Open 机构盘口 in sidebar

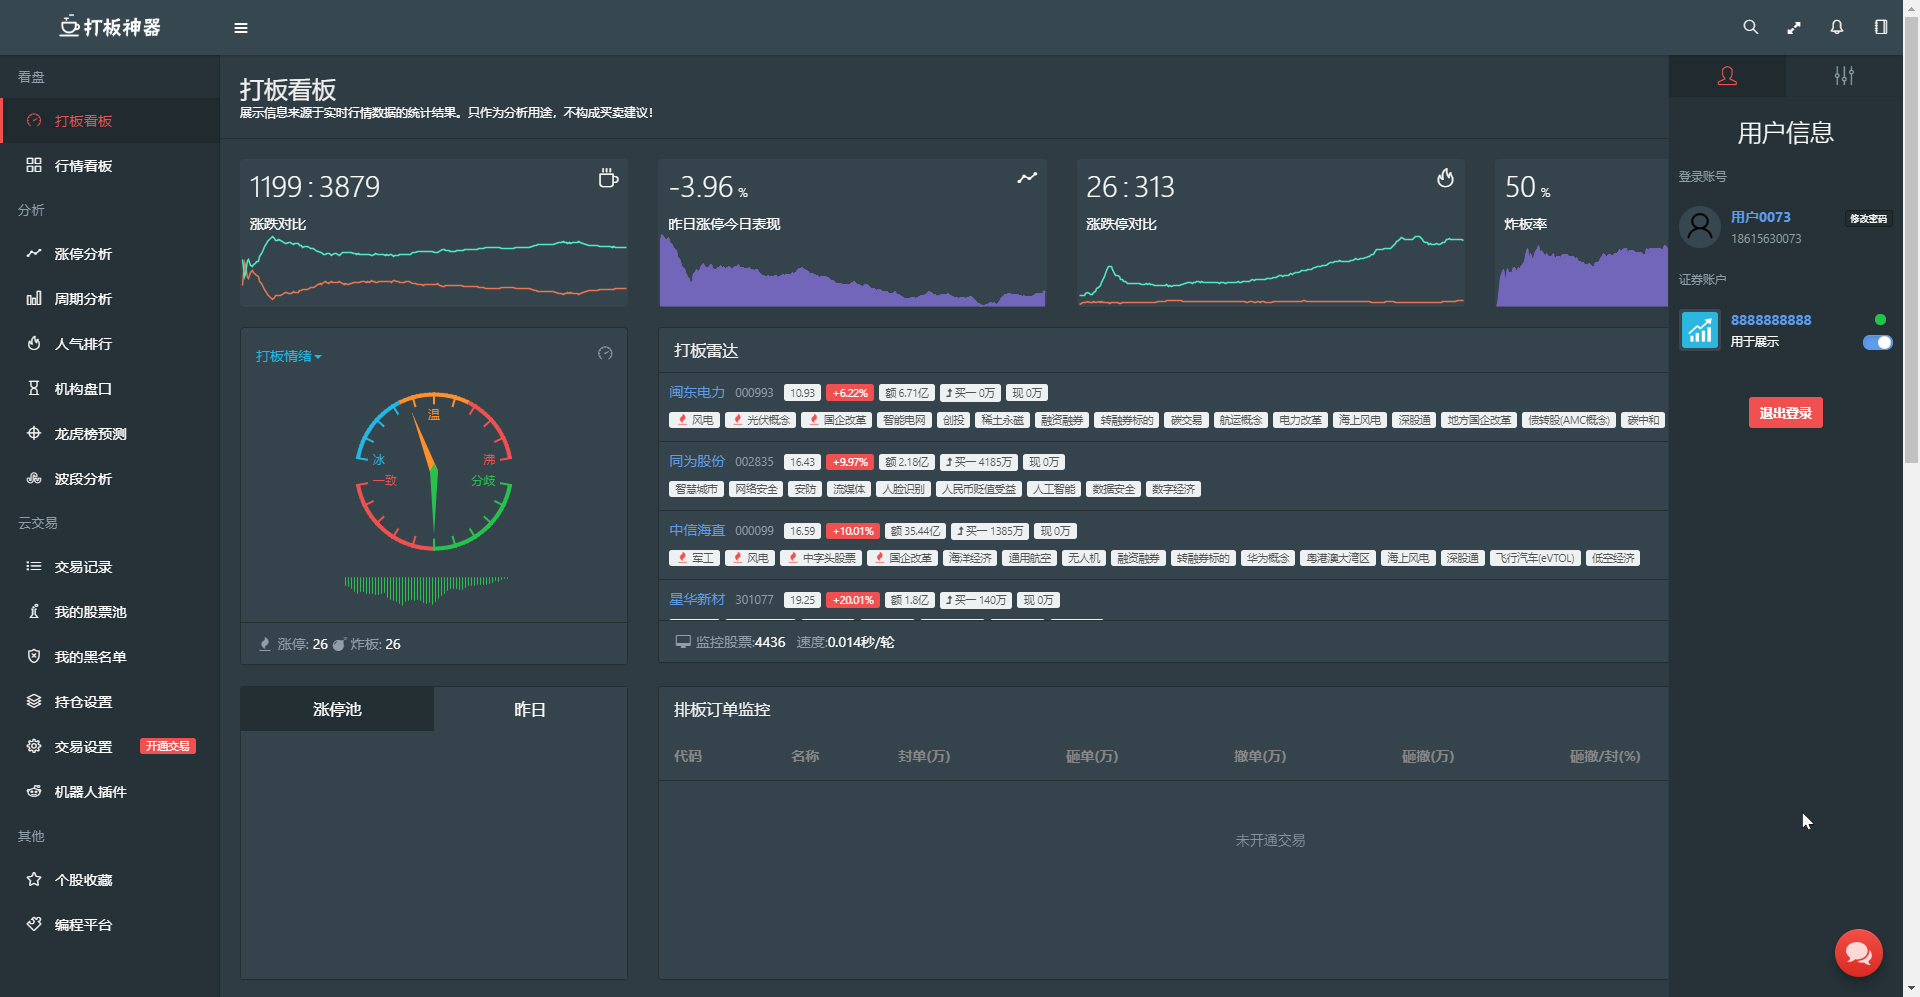point(110,389)
